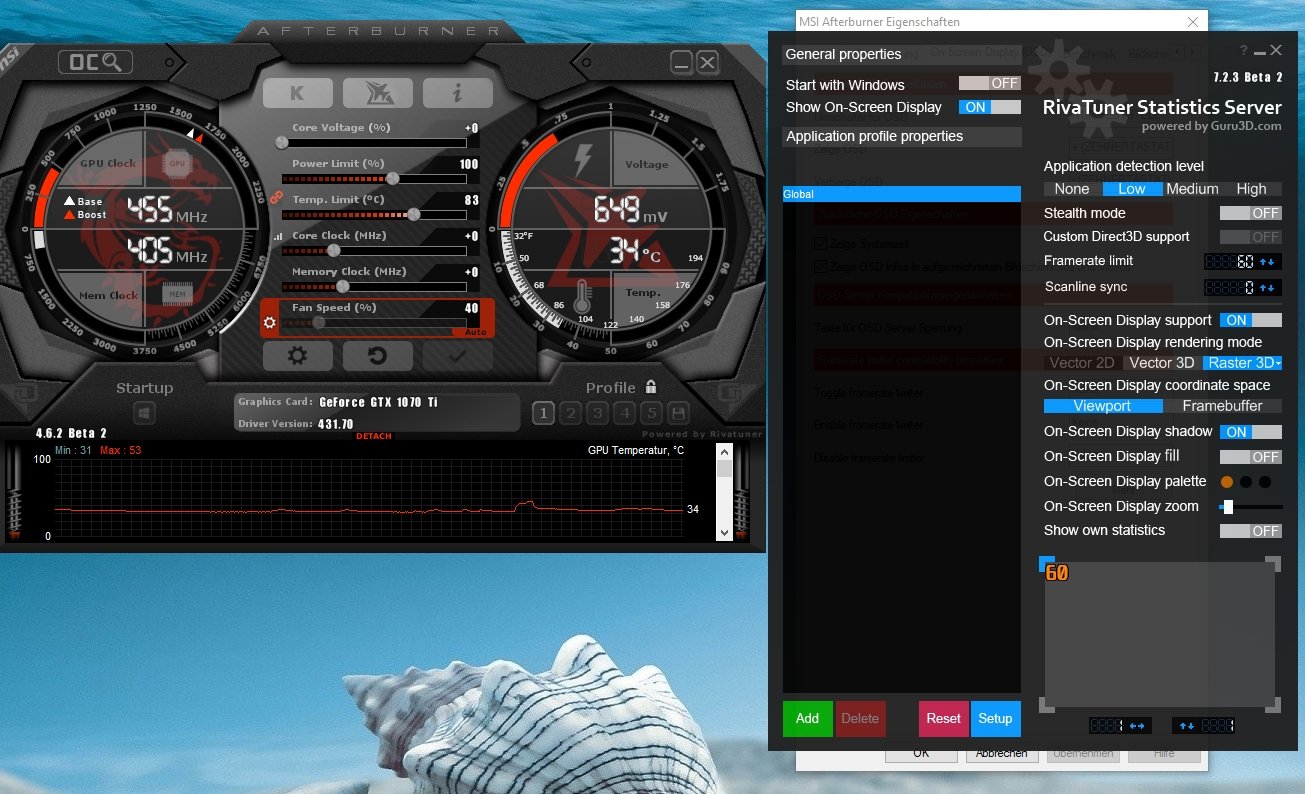Open the curve editor icon beside Core Clock

click(x=277, y=237)
